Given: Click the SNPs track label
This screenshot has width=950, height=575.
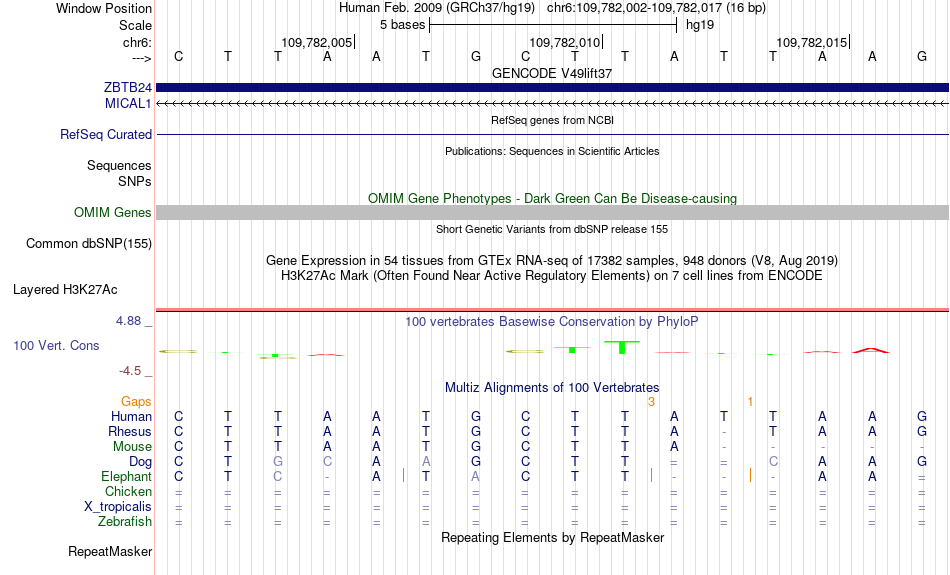Looking at the screenshot, I should tap(135, 181).
